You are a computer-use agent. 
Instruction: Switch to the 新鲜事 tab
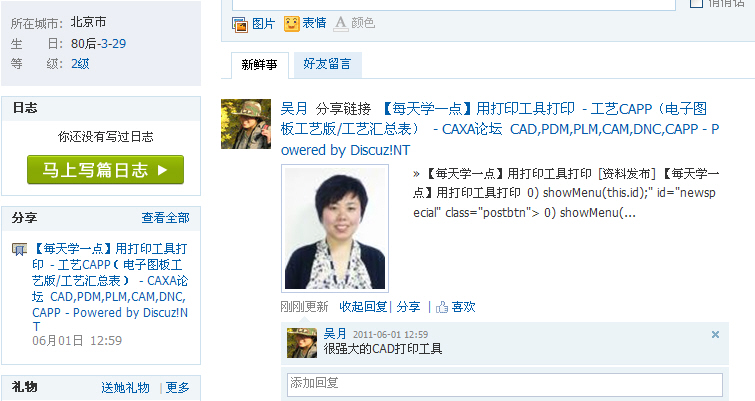[260, 65]
